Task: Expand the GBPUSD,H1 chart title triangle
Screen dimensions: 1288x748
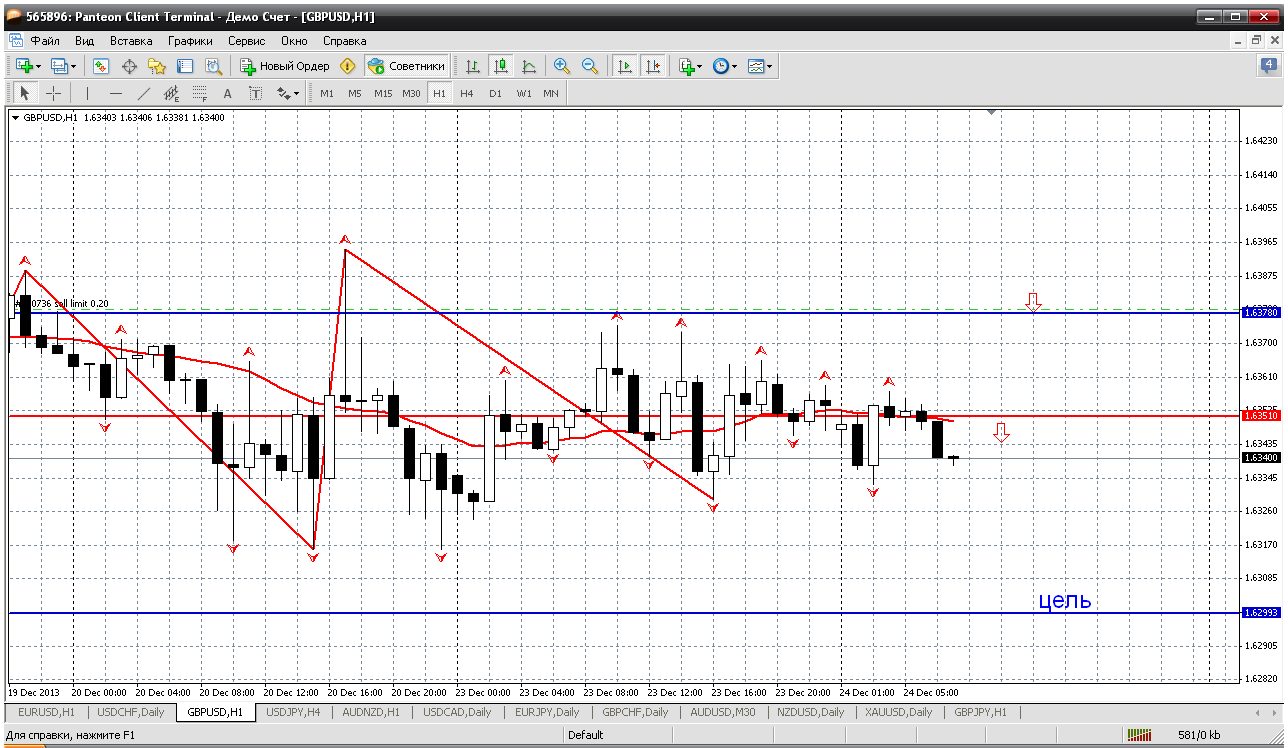Action: pos(16,118)
